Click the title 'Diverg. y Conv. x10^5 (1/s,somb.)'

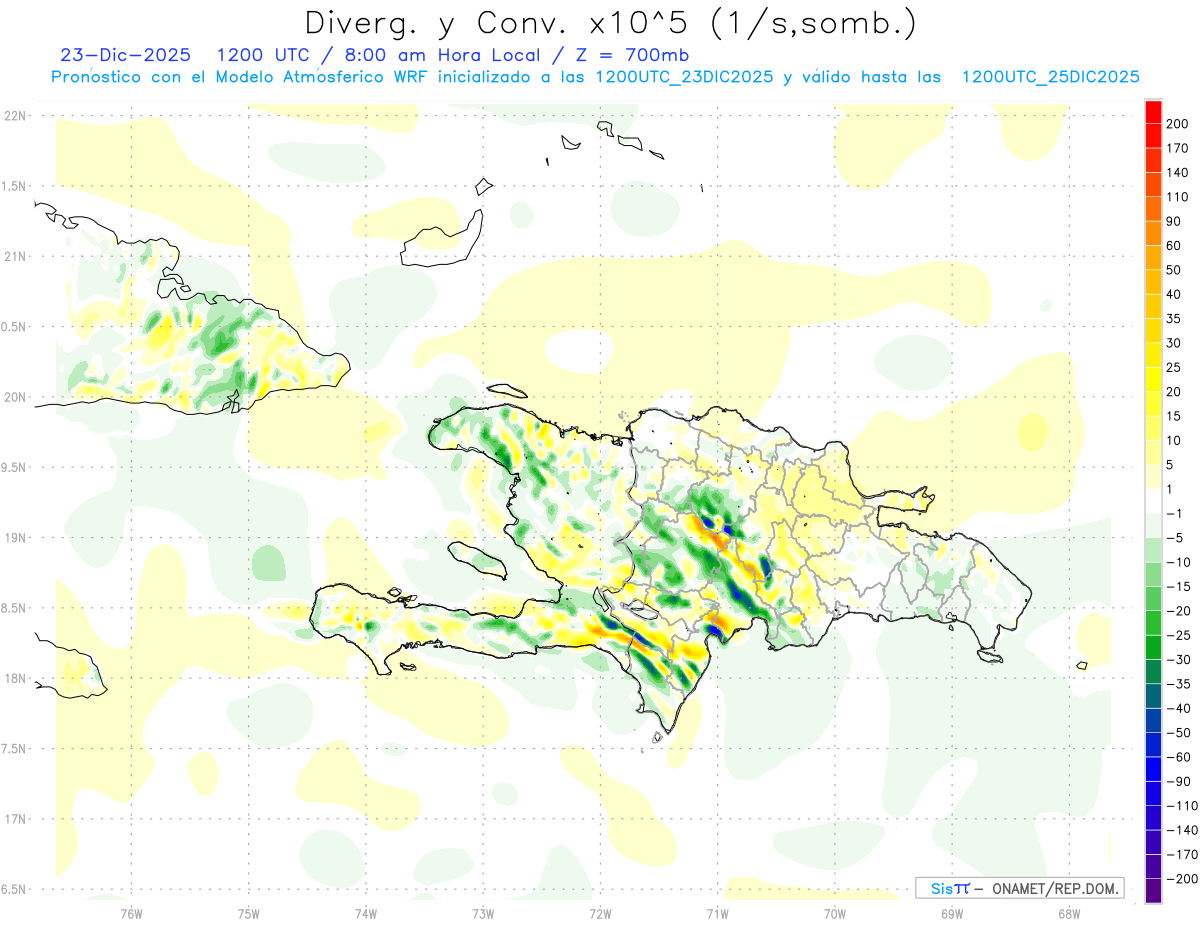click(x=610, y=22)
